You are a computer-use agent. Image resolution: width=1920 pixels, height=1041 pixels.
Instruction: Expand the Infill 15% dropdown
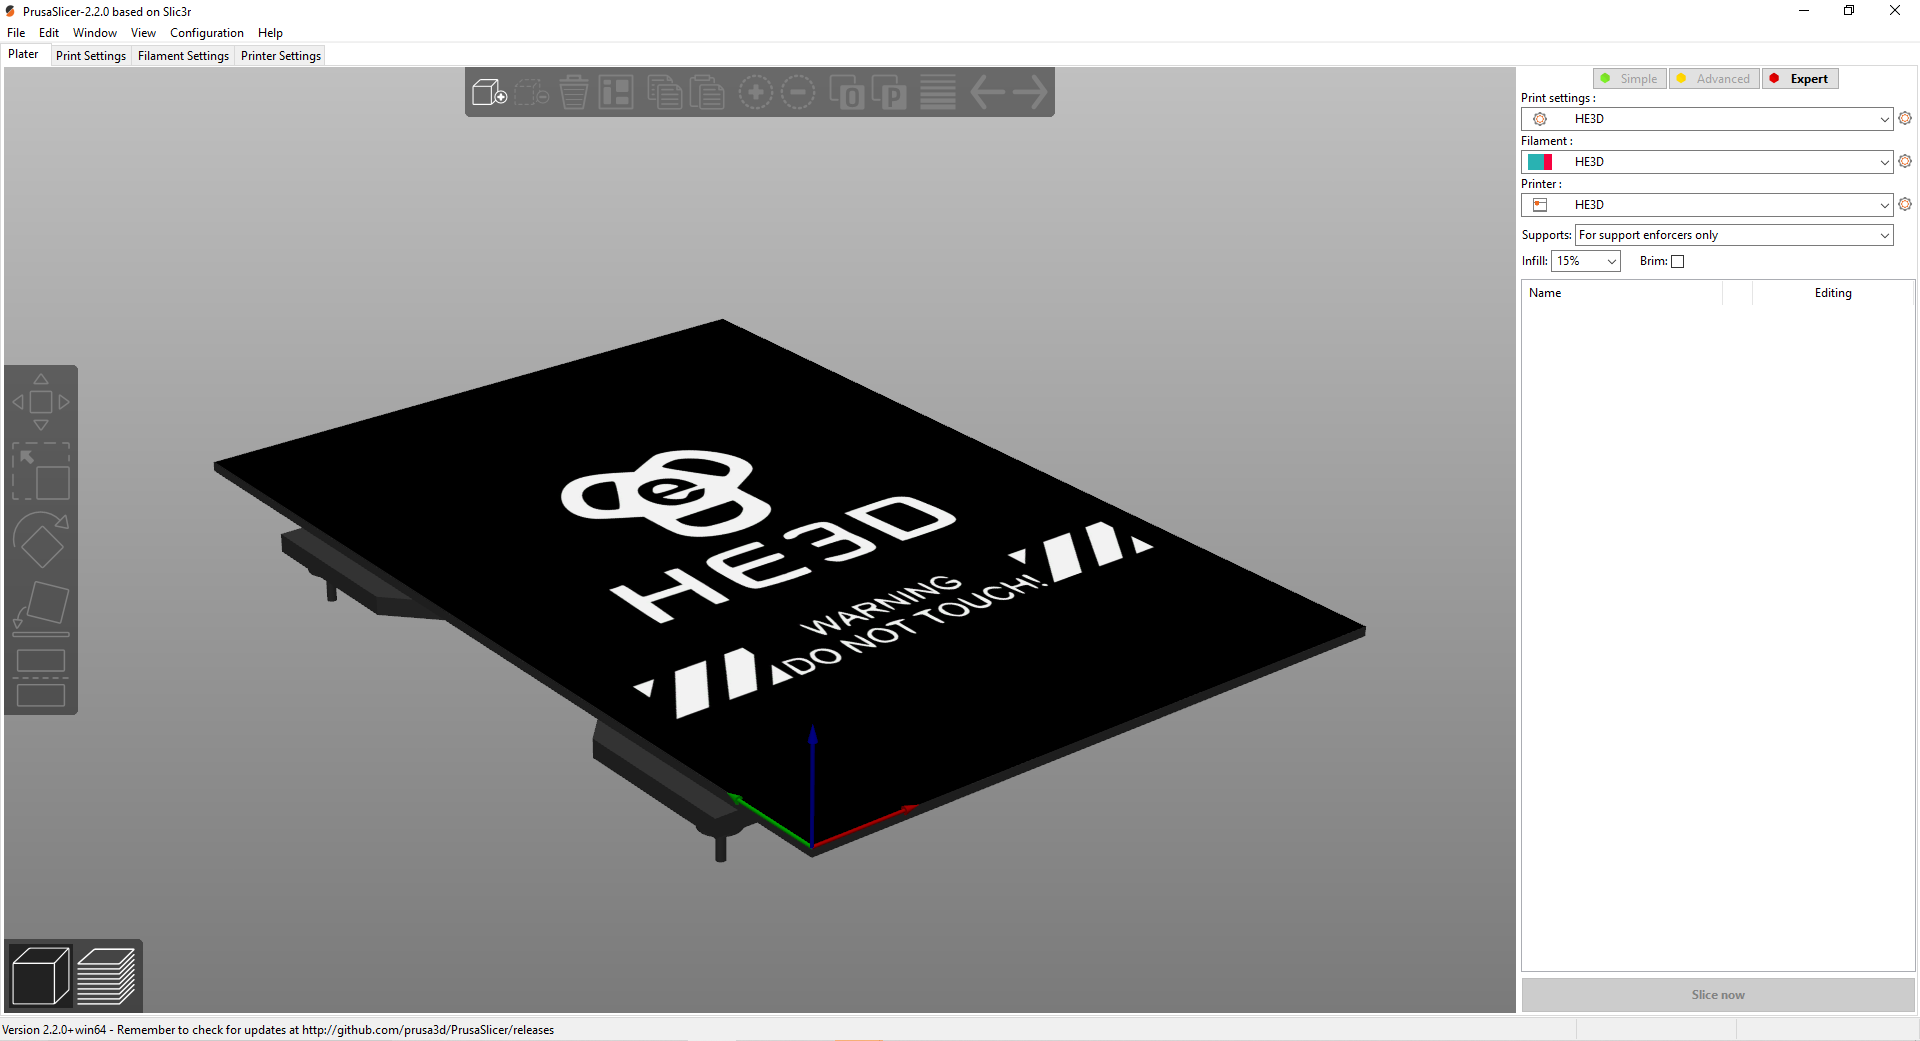(x=1585, y=261)
